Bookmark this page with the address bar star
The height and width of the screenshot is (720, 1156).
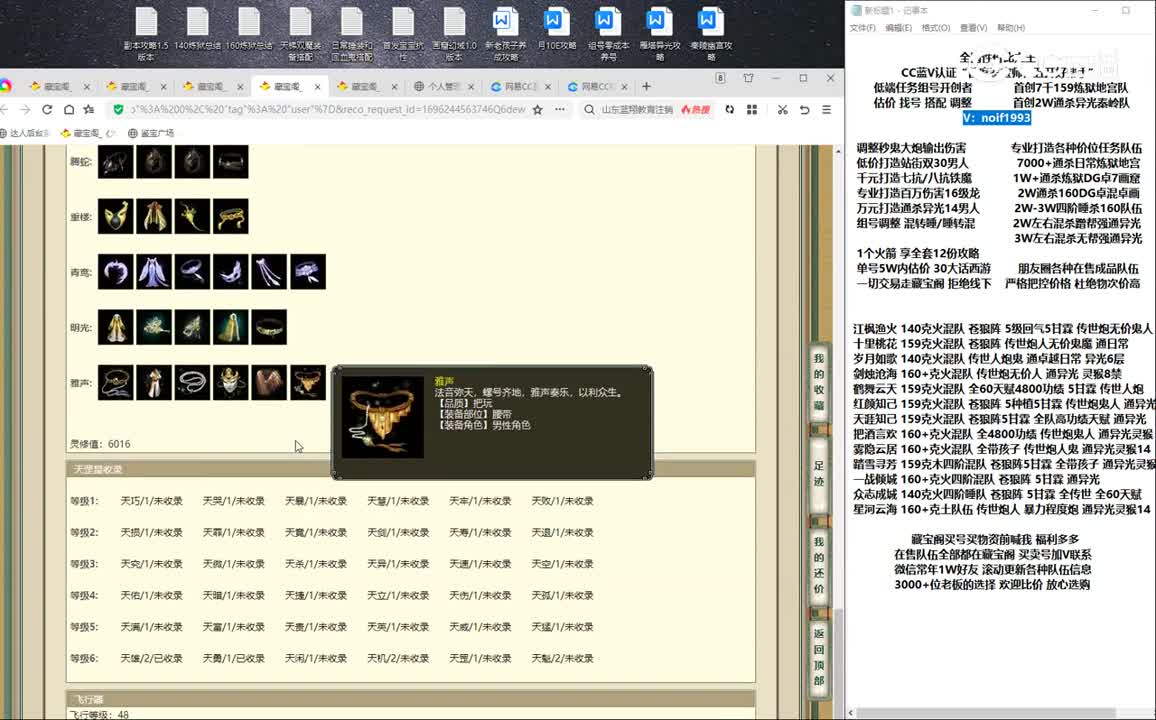(x=537, y=110)
